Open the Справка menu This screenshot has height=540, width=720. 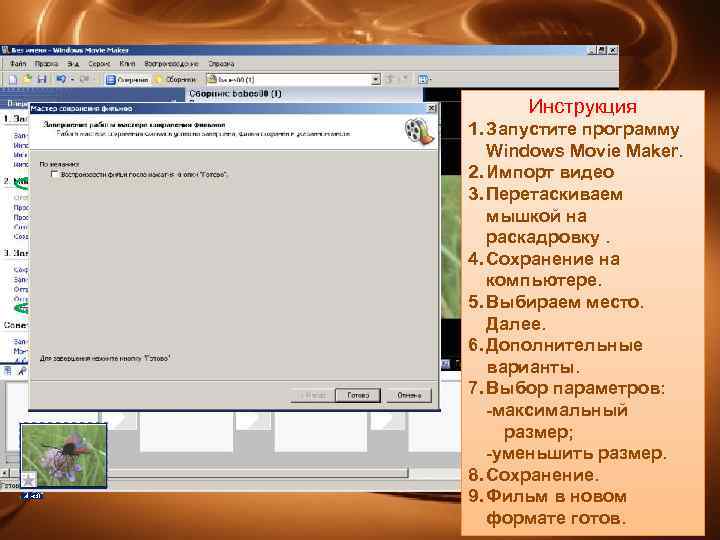(x=221, y=64)
